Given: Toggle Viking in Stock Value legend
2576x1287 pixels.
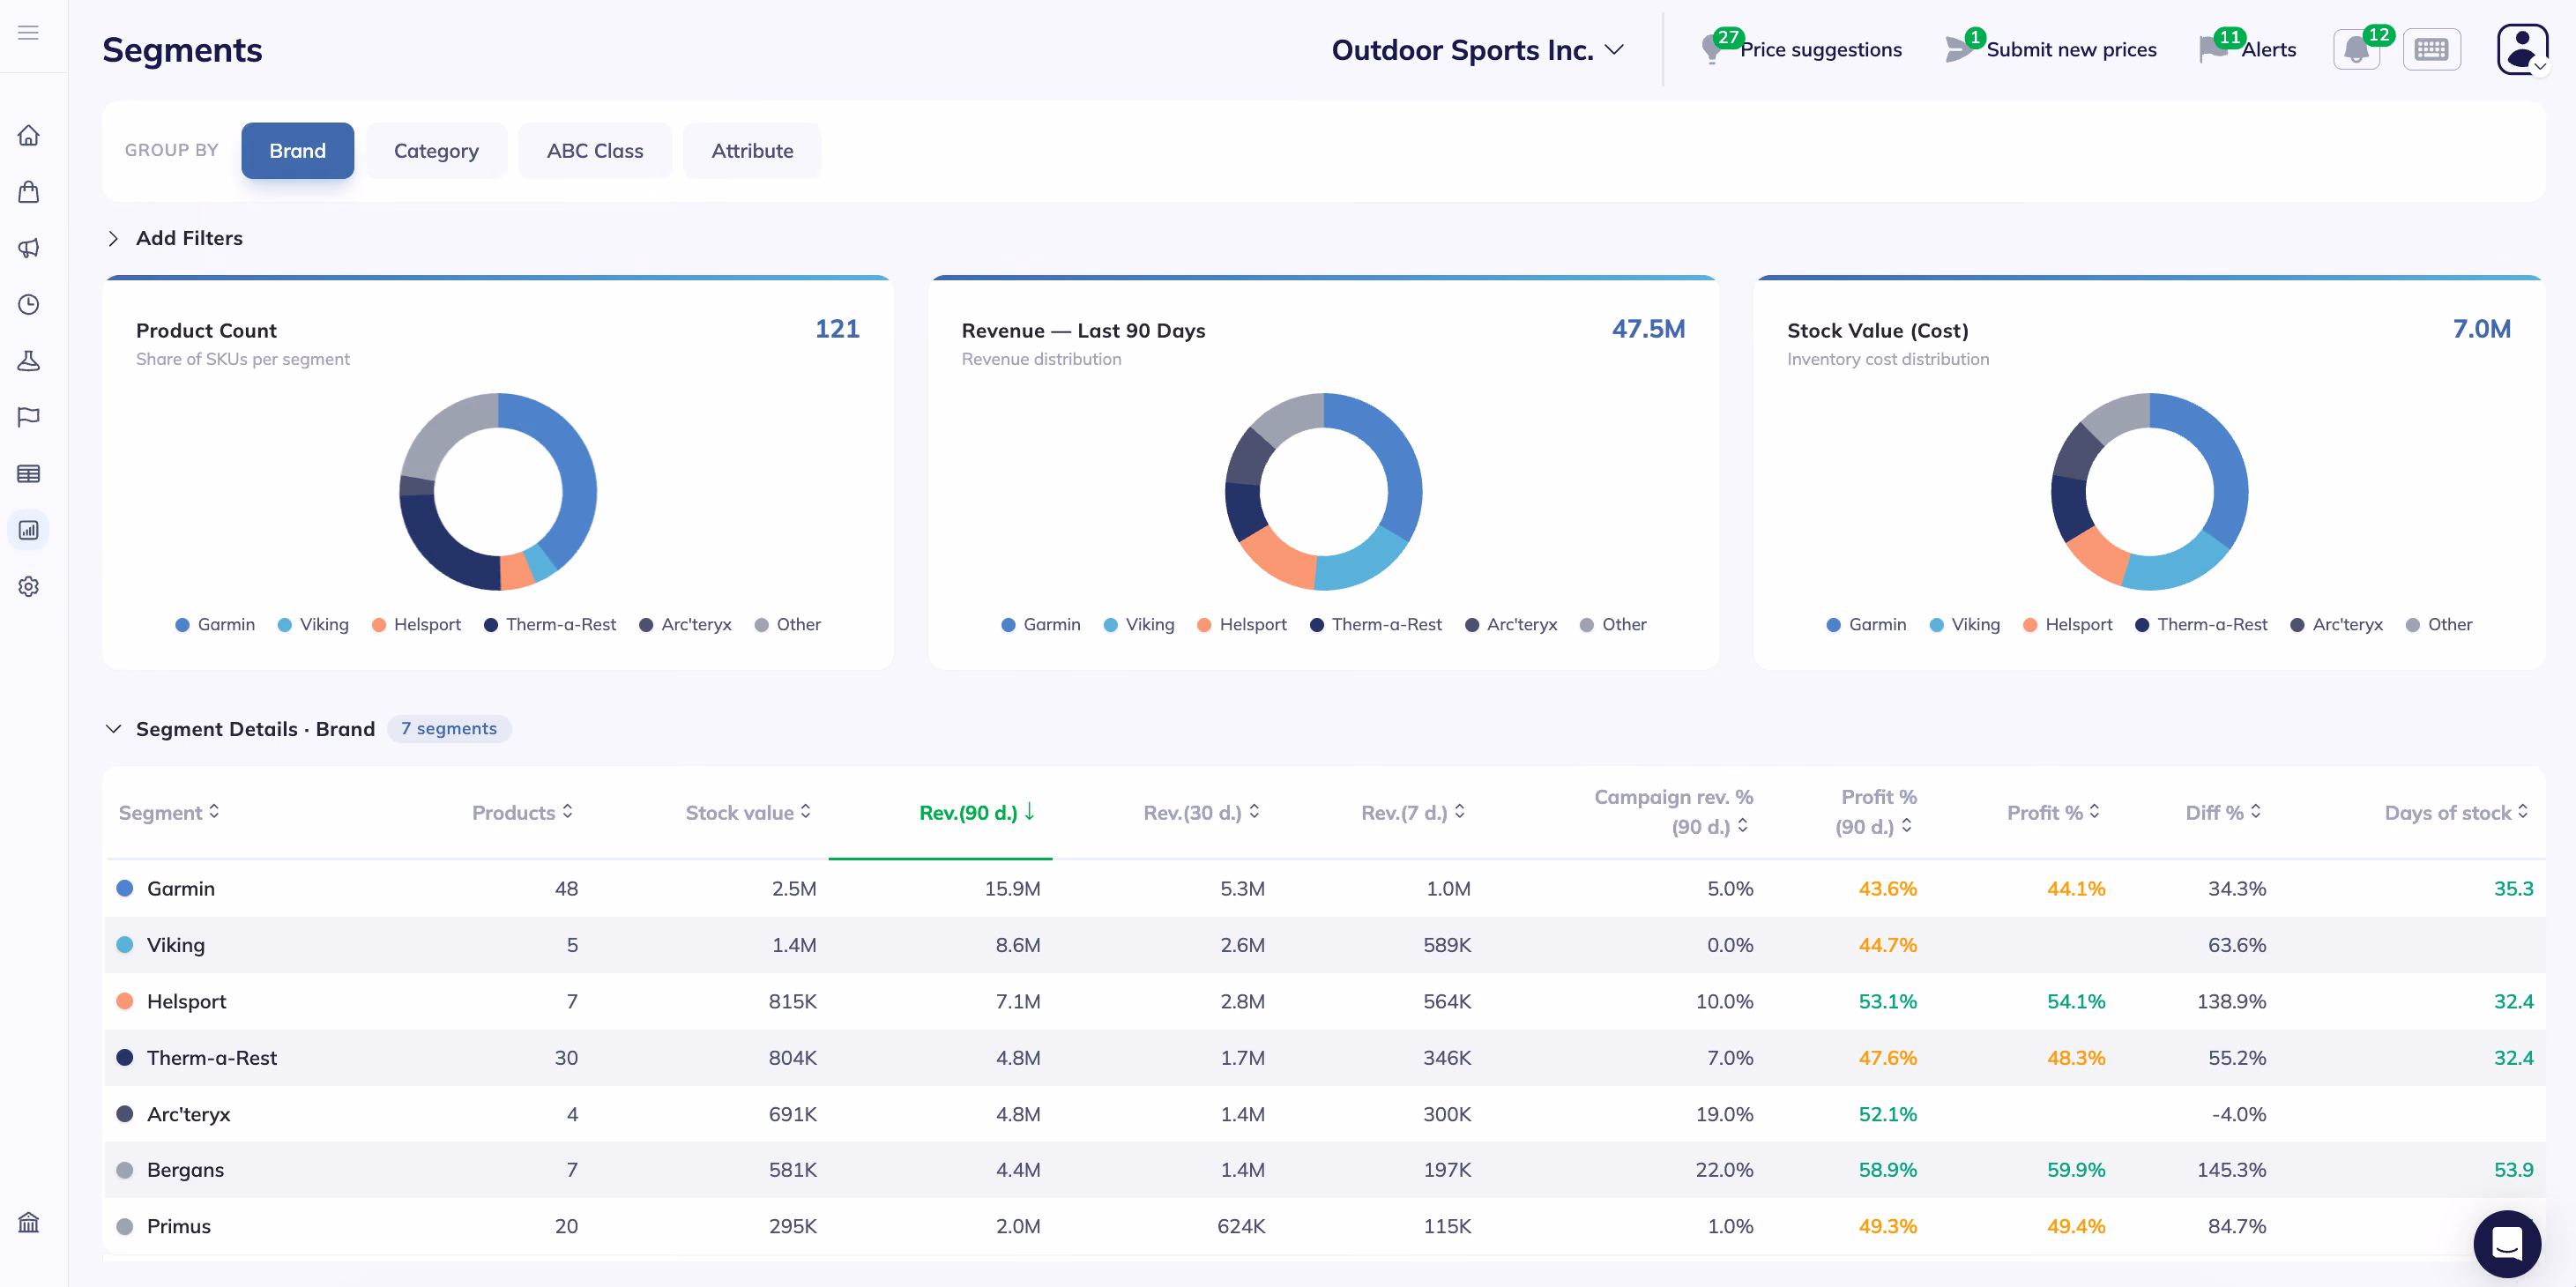Looking at the screenshot, I should click(x=1965, y=625).
